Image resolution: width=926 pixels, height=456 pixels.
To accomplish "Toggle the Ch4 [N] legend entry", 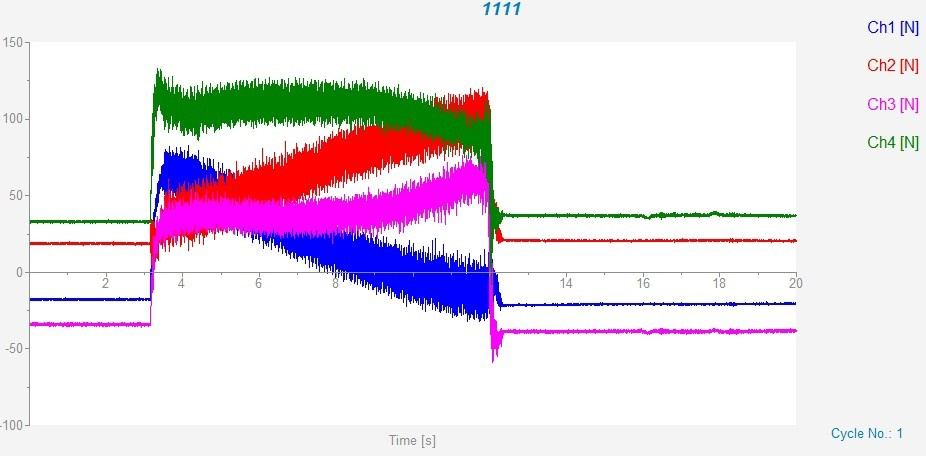I will [892, 142].
